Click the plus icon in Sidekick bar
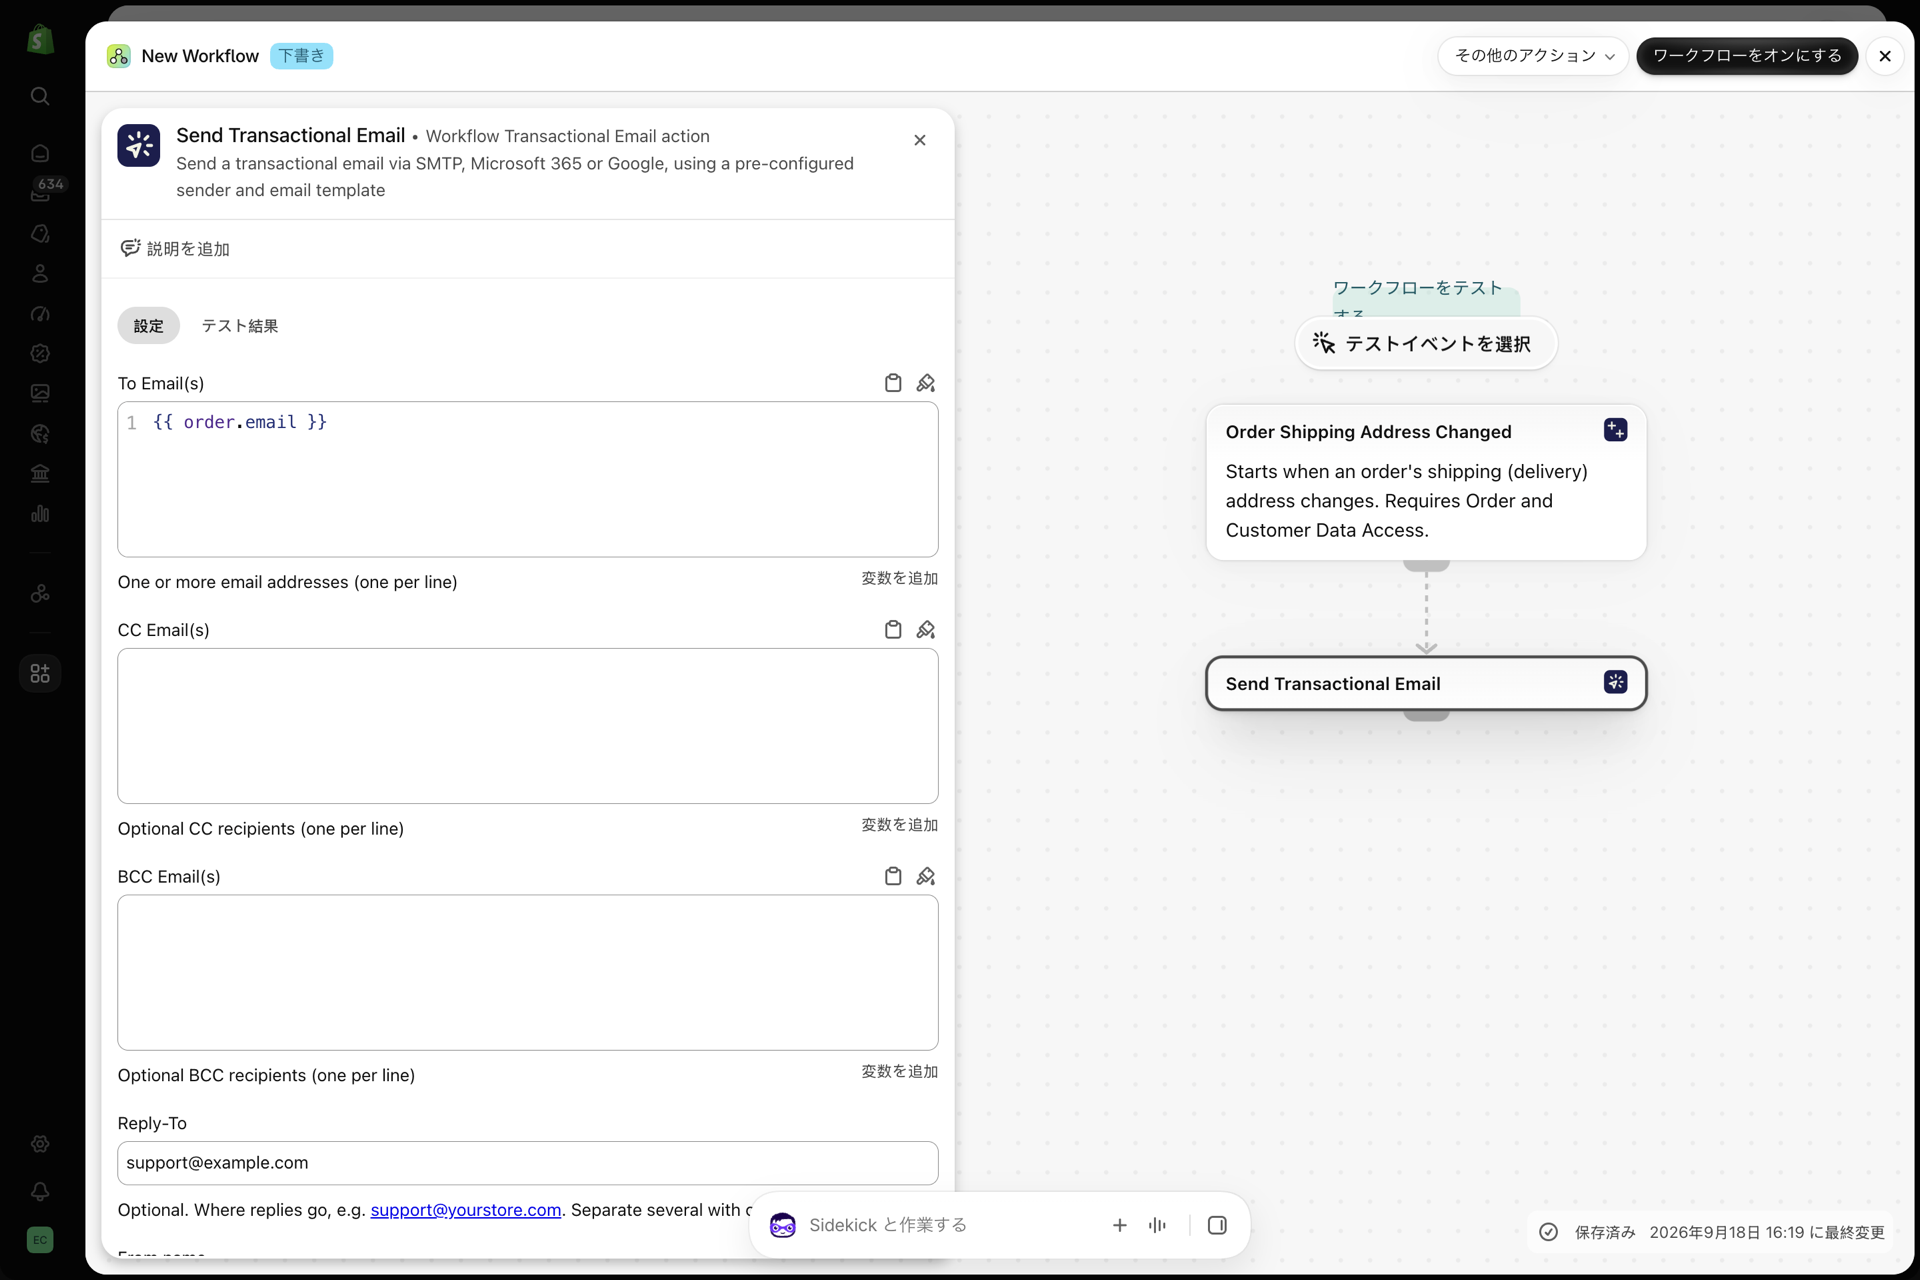The height and width of the screenshot is (1280, 1920). pyautogui.click(x=1120, y=1225)
